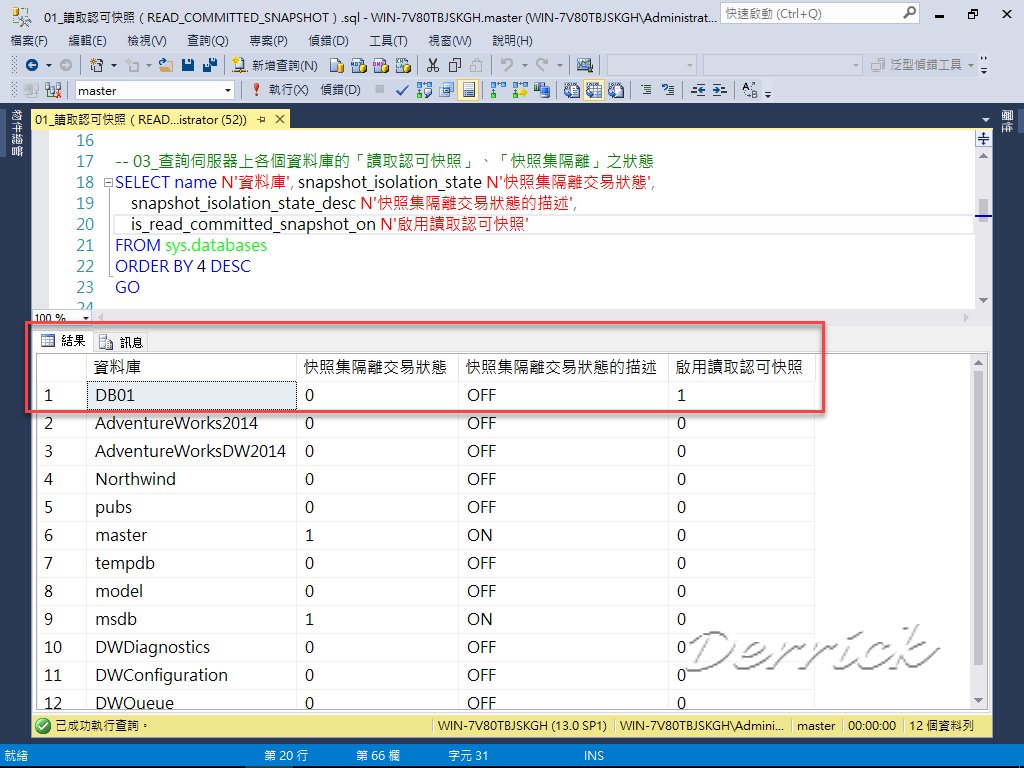The height and width of the screenshot is (768, 1024).
Task: Expand the New Project dropdown arrow
Action: point(114,65)
